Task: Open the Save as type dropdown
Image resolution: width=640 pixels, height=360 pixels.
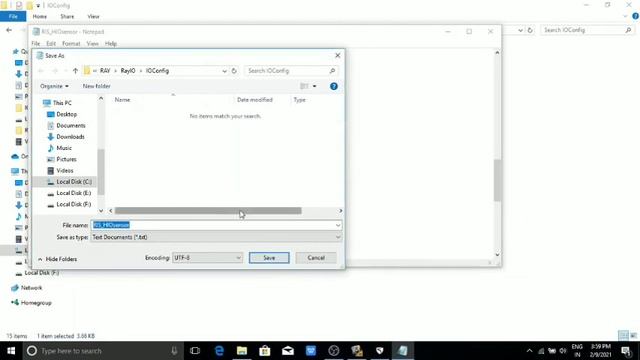Action: point(216,237)
